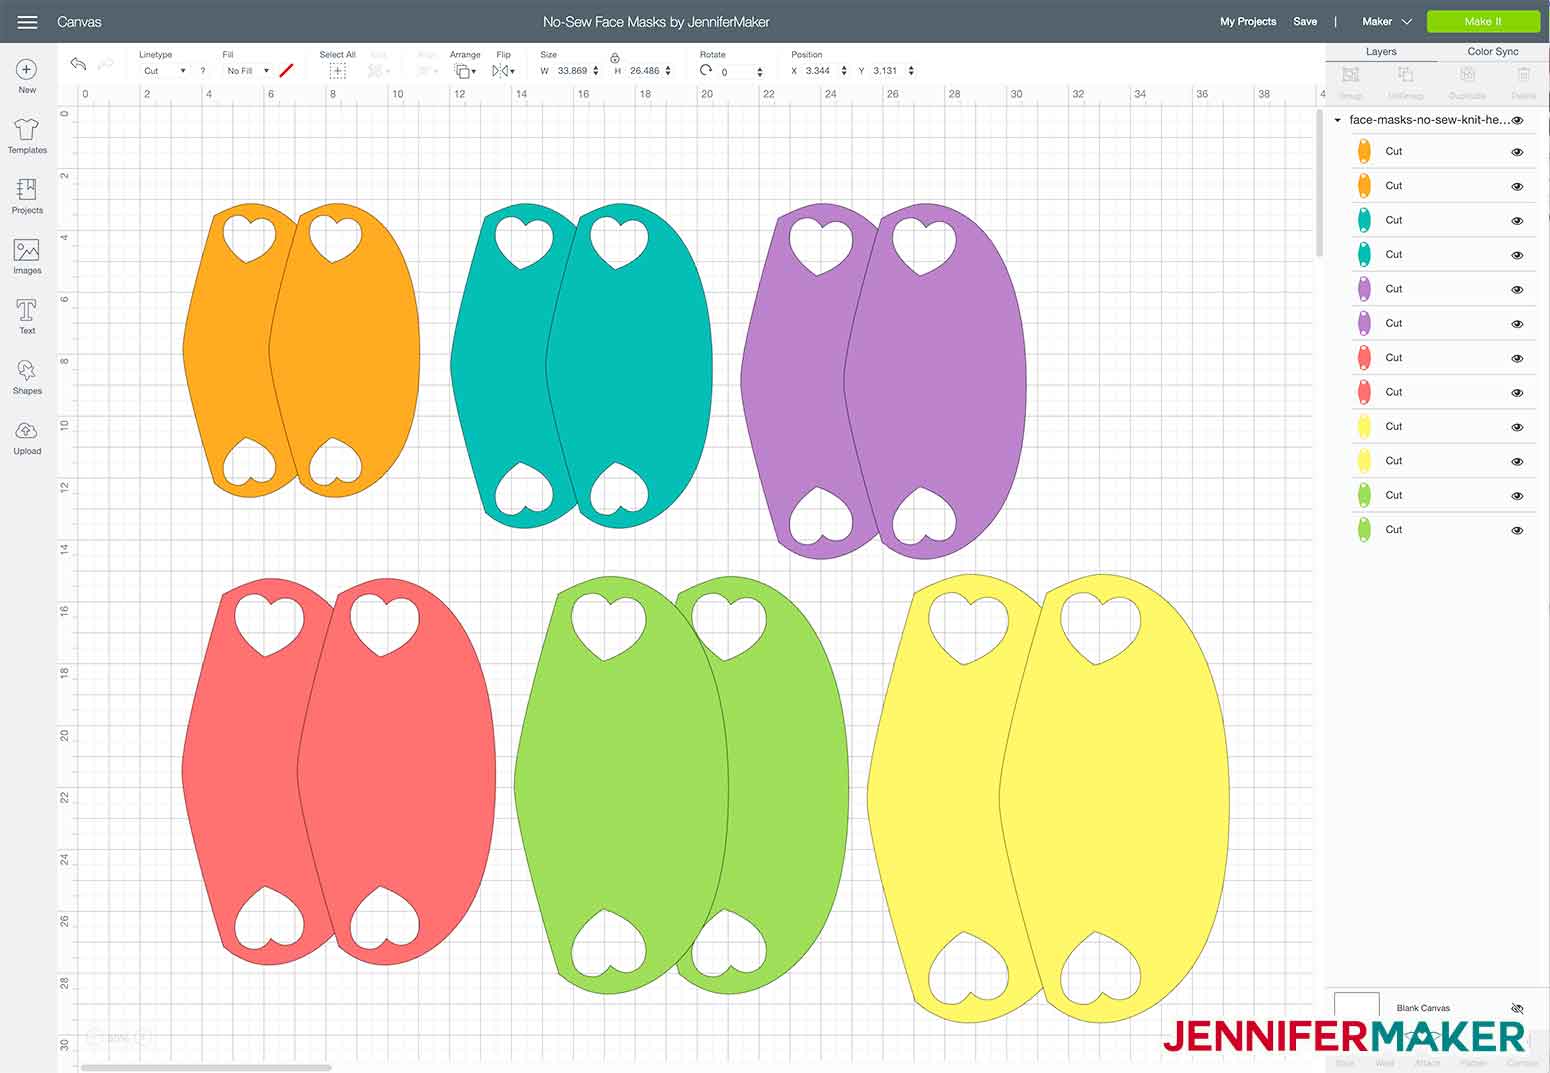Click the UnGroup icon in Layers panel
This screenshot has height=1073, width=1550.
(1405, 75)
